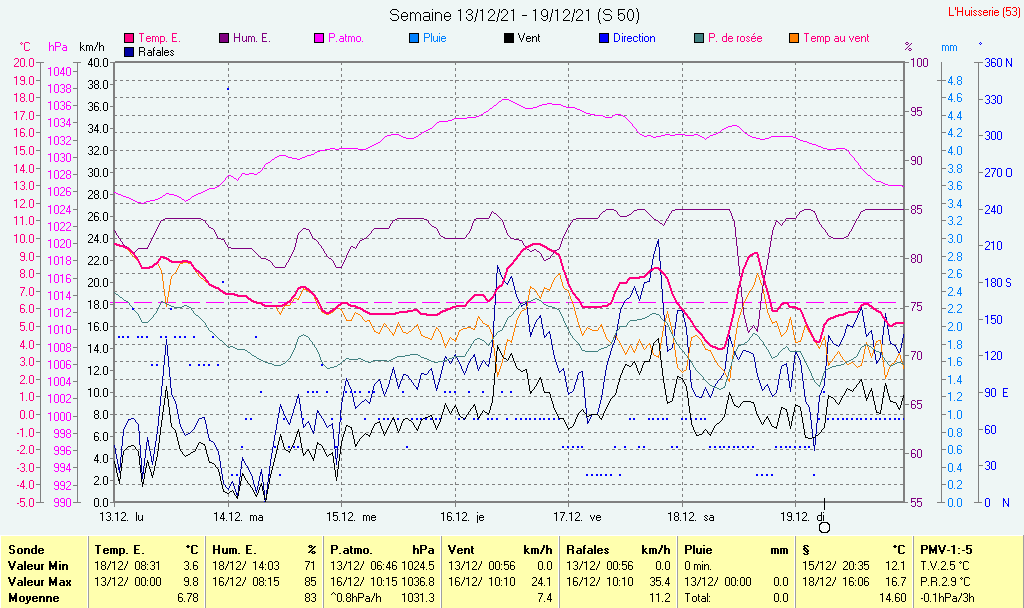Image resolution: width=1024 pixels, height=608 pixels.
Task: Click the maximum gust value '35.4'
Action: 660,582
